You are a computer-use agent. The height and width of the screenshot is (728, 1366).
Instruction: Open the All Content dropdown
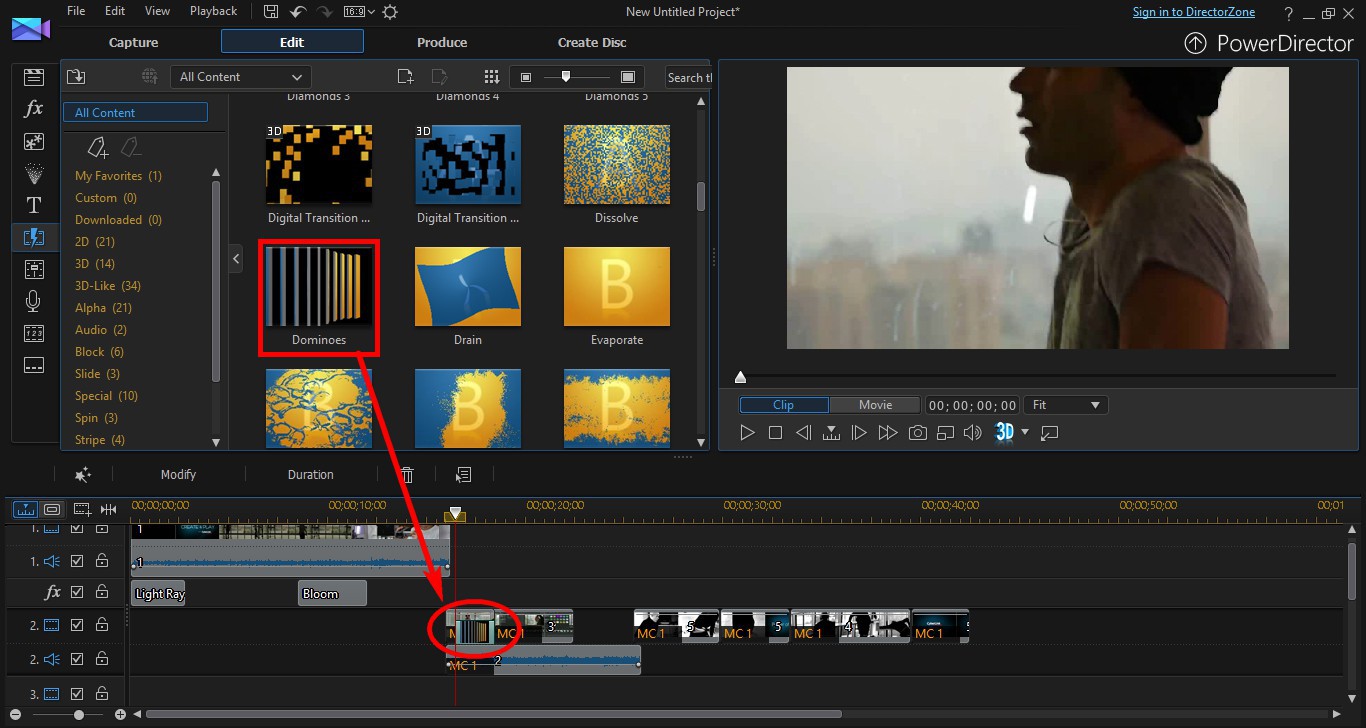pyautogui.click(x=240, y=77)
